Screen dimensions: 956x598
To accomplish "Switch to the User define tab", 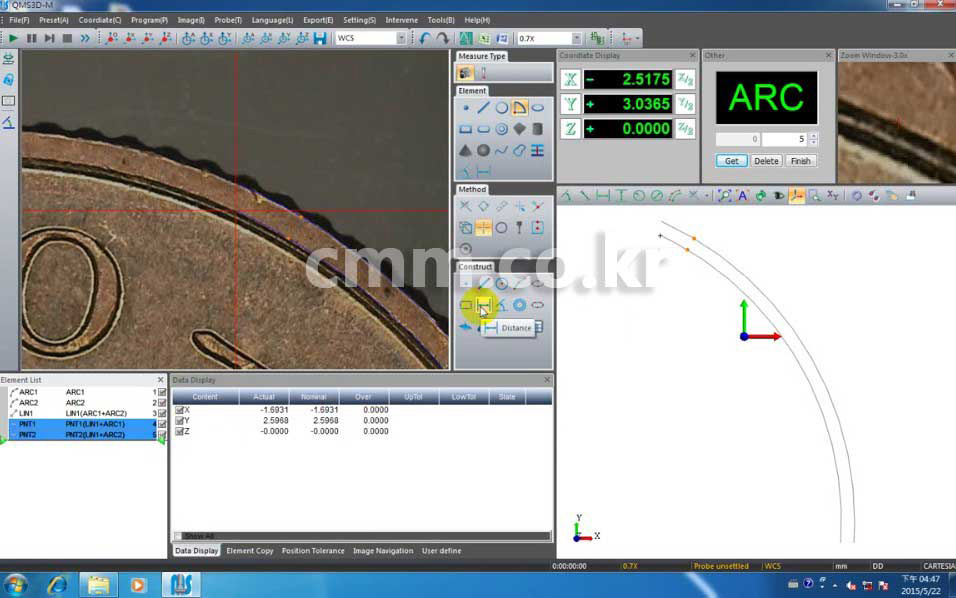I will pyautogui.click(x=441, y=550).
